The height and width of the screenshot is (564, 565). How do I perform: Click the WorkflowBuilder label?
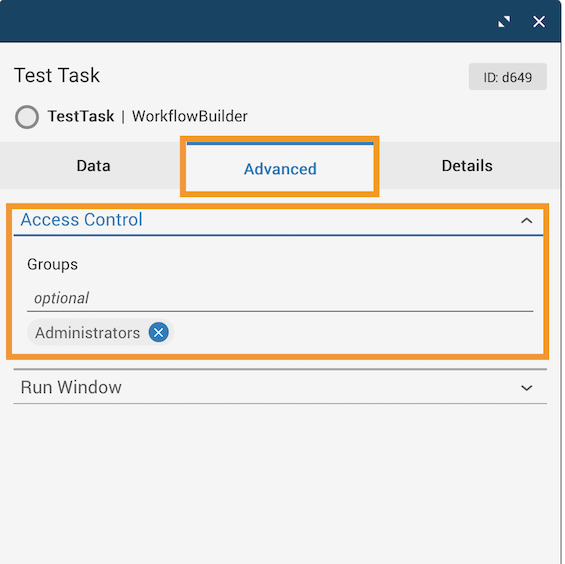click(190, 116)
